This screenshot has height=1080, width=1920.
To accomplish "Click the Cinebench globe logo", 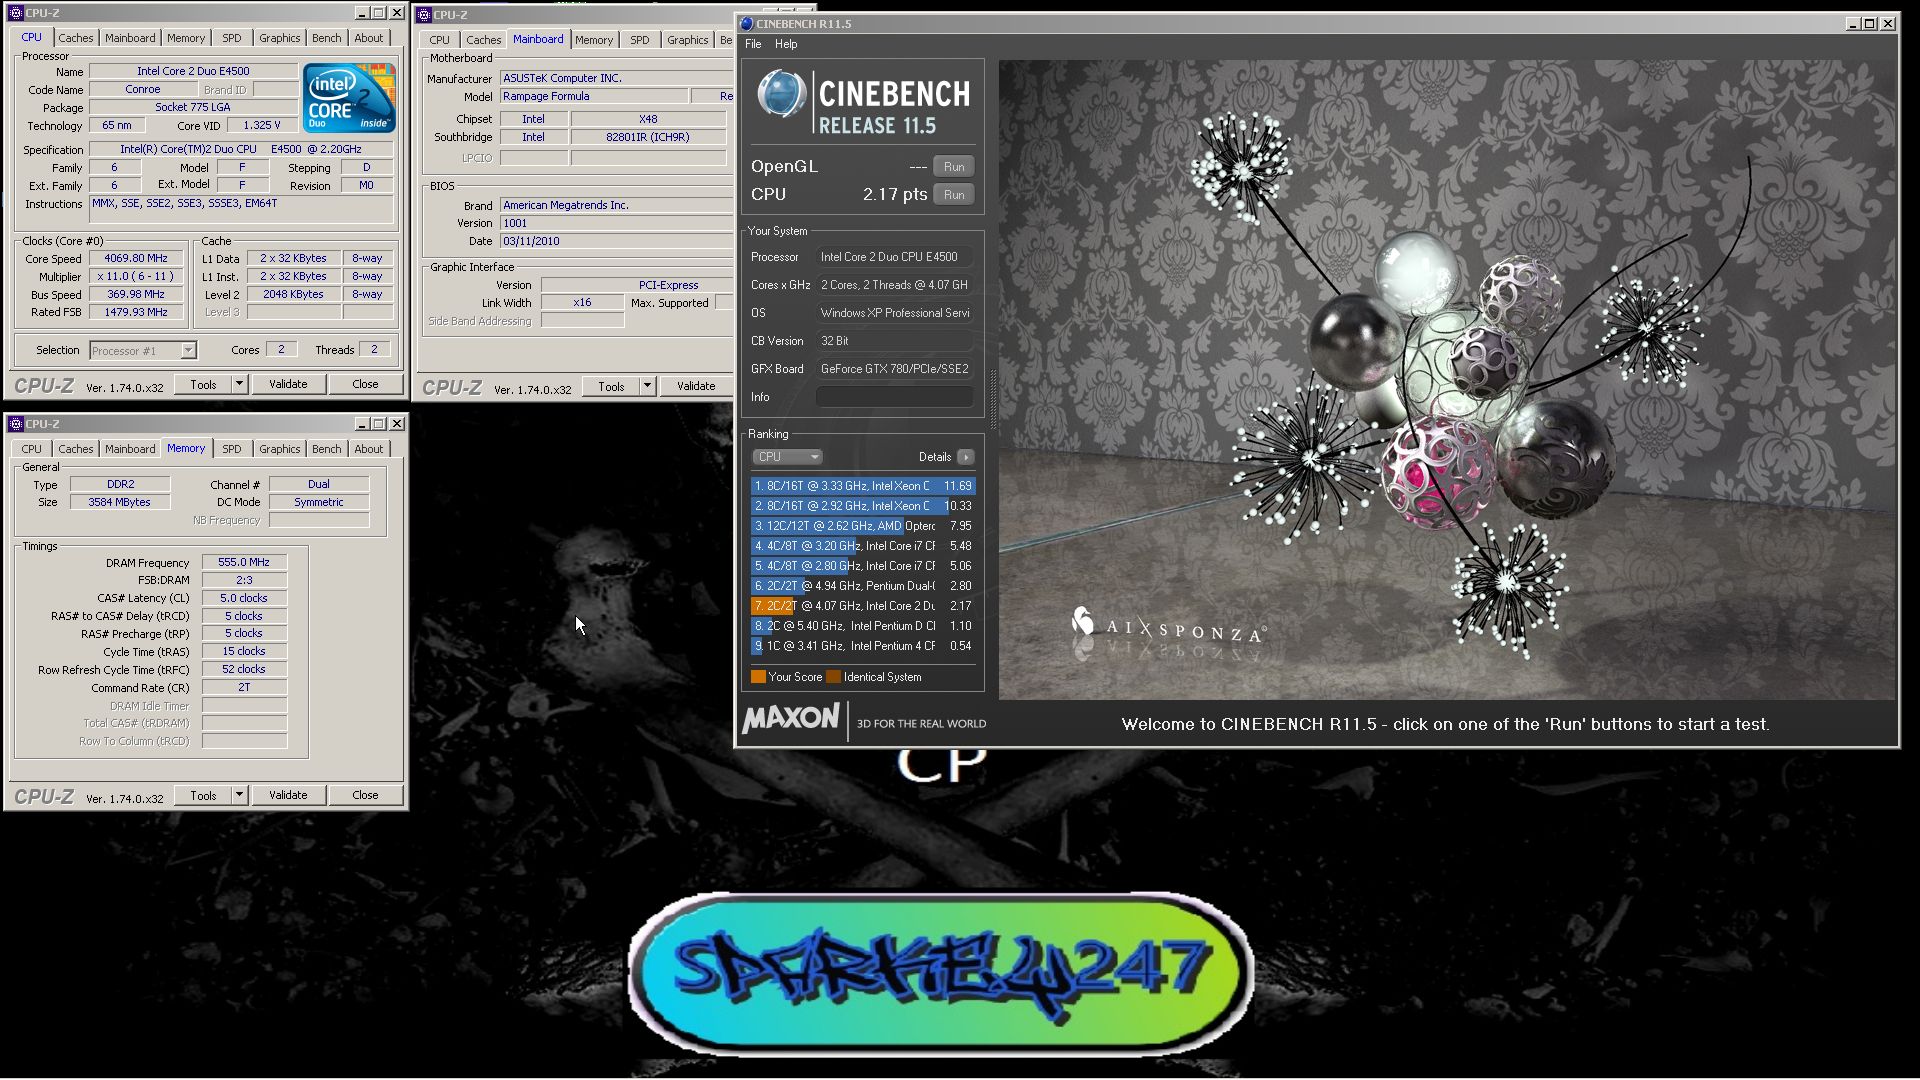I will 781,95.
